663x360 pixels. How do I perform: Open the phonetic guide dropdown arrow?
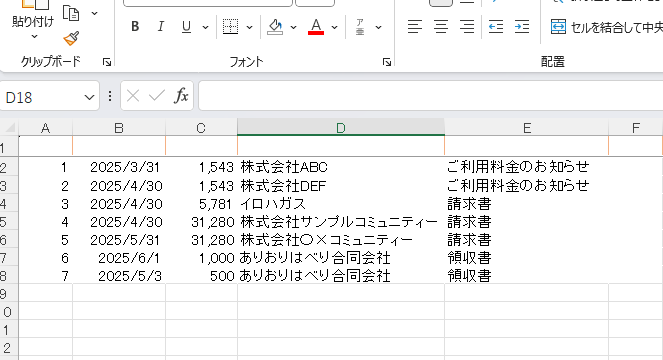pos(378,27)
